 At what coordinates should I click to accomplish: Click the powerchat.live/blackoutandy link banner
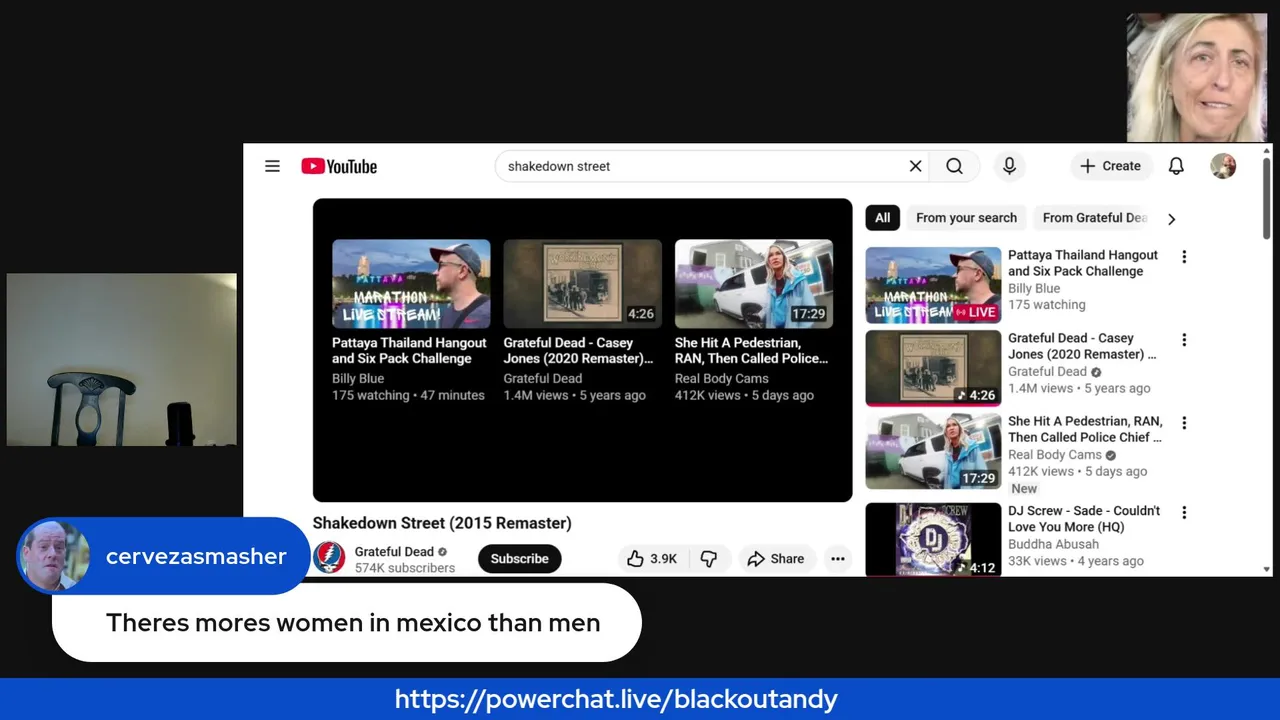[x=616, y=699]
